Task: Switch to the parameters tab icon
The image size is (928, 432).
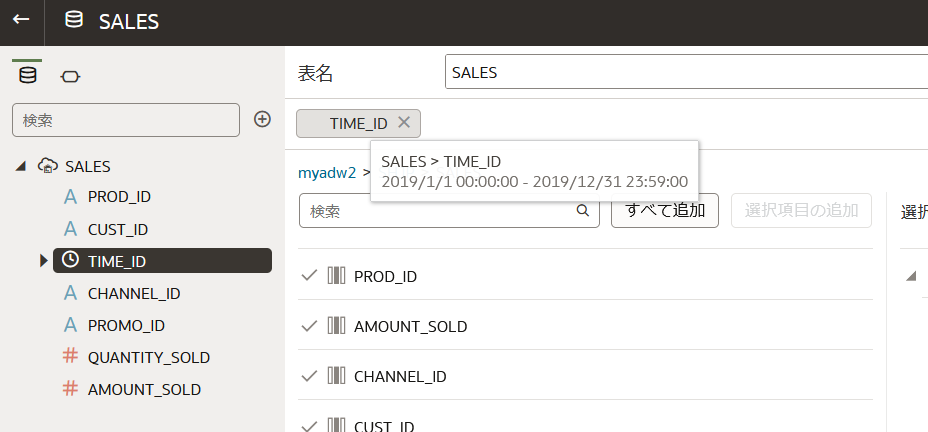Action: point(70,76)
